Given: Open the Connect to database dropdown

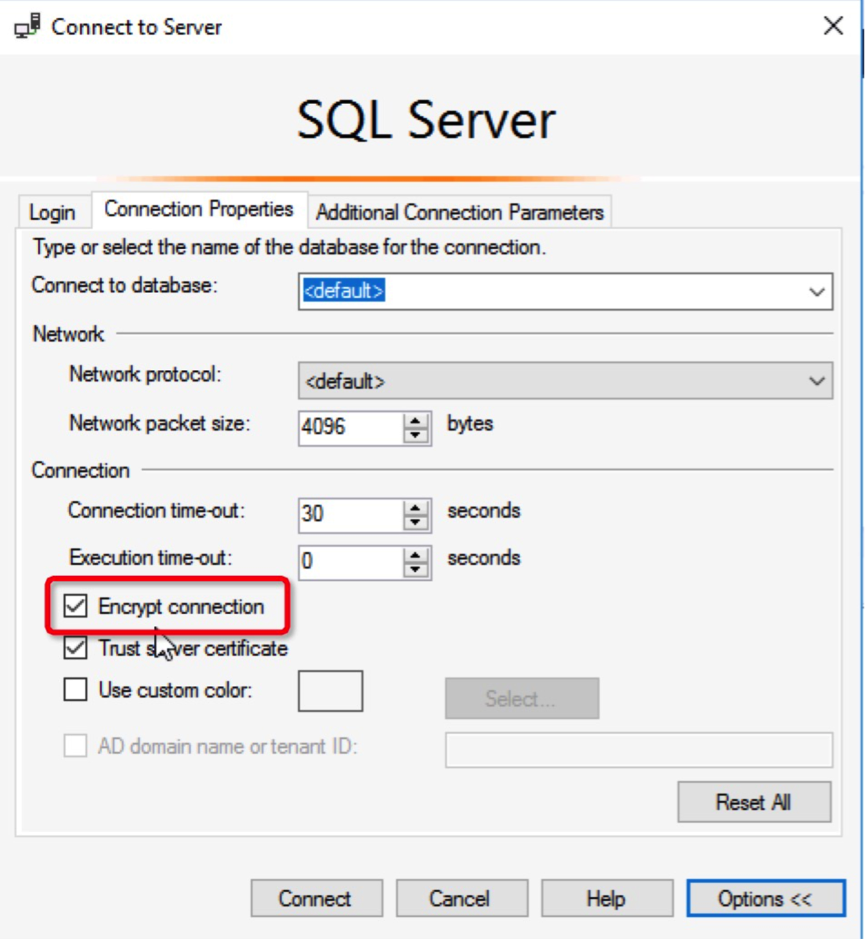Looking at the screenshot, I should pos(818,292).
